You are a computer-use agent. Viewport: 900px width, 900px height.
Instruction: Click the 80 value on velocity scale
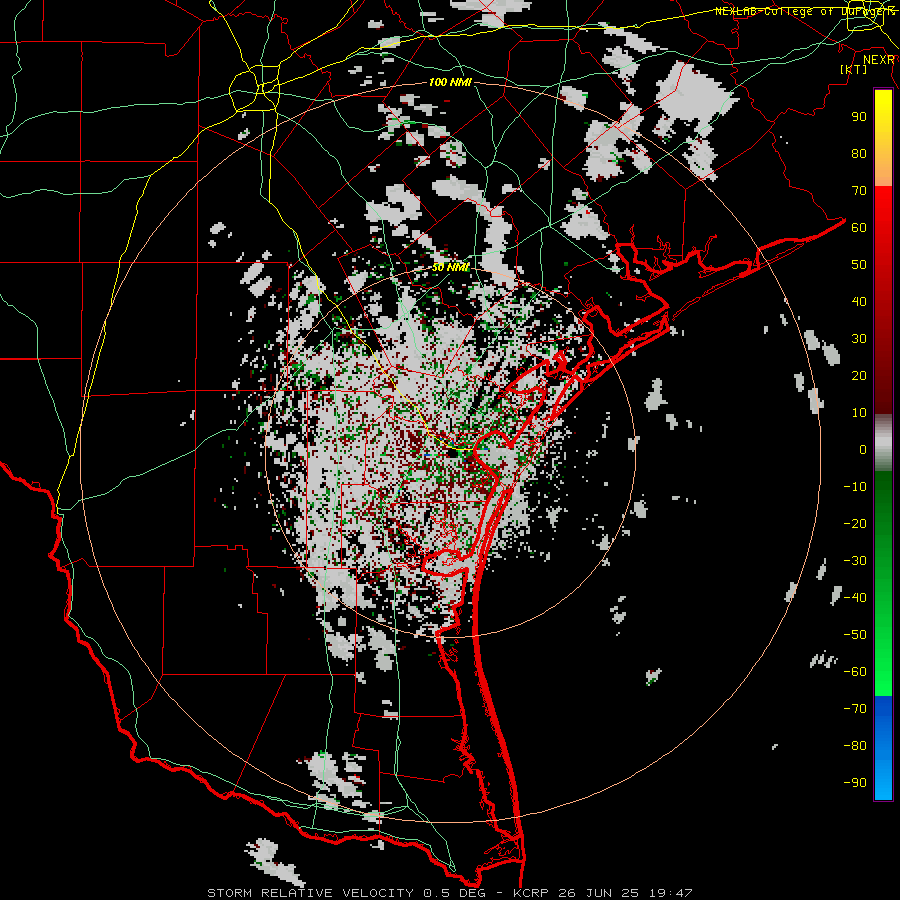pyautogui.click(x=859, y=154)
